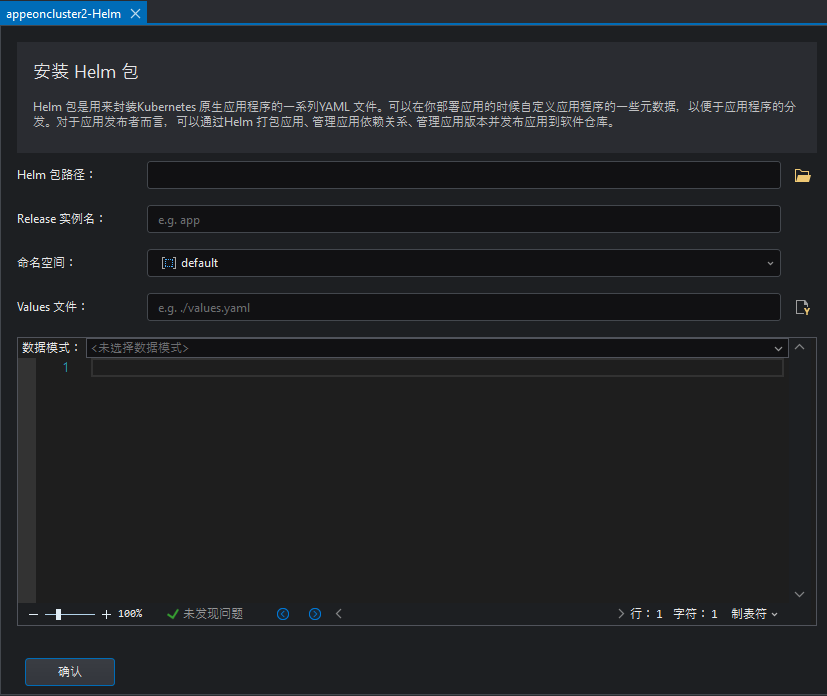Browse for Helm package with folder icon
This screenshot has height=696, width=827.
[802, 176]
